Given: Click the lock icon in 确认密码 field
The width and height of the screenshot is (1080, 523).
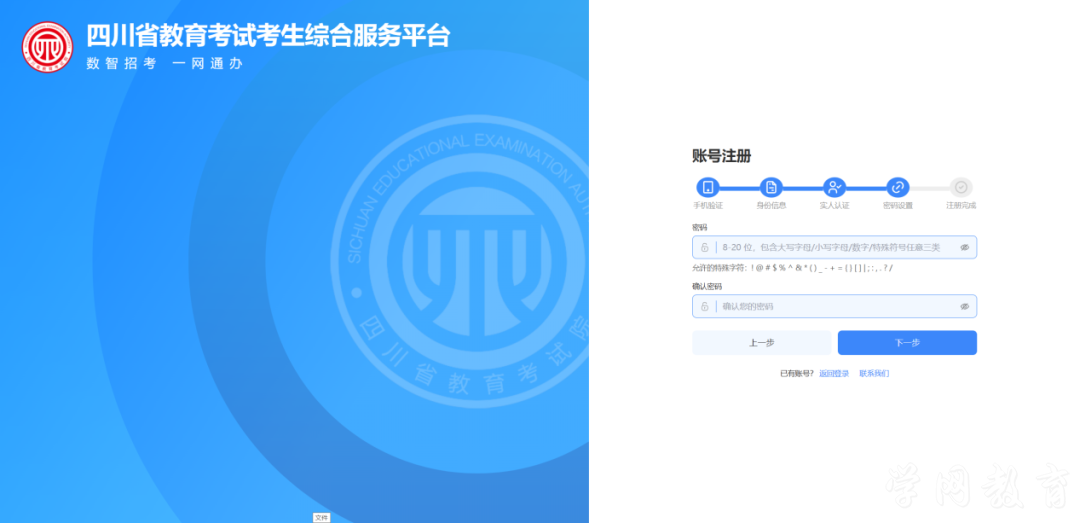Looking at the screenshot, I should point(705,307).
